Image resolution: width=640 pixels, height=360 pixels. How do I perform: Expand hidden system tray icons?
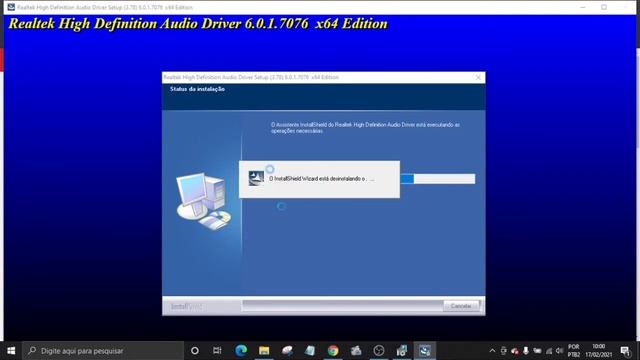tap(492, 351)
